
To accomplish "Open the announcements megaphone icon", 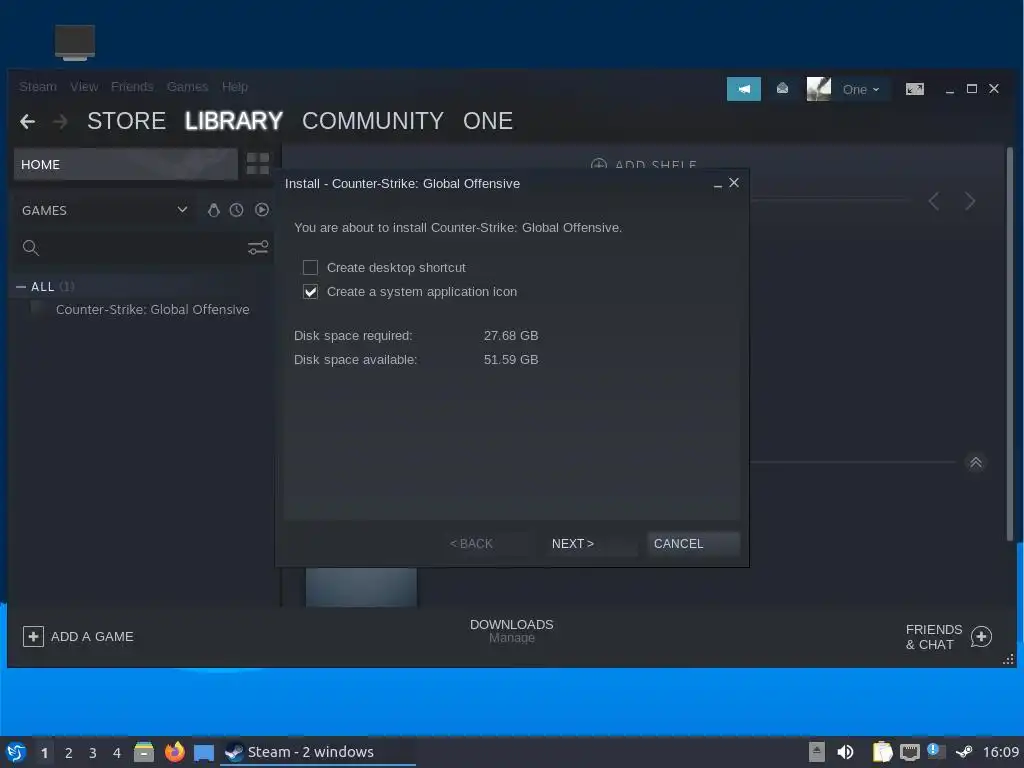I will 743,89.
